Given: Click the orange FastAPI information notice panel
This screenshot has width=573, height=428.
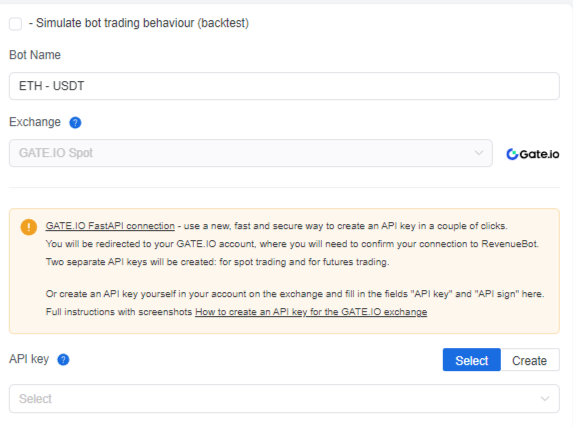Looking at the screenshot, I should (284, 271).
